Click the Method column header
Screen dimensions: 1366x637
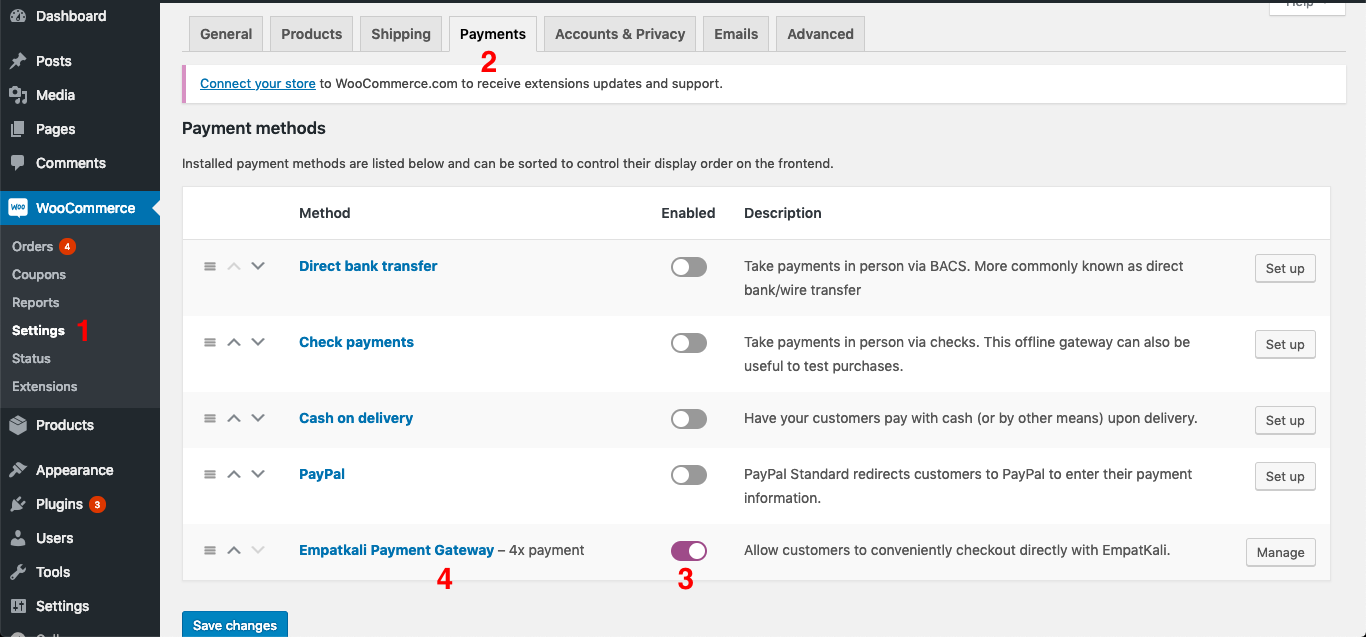tap(325, 213)
